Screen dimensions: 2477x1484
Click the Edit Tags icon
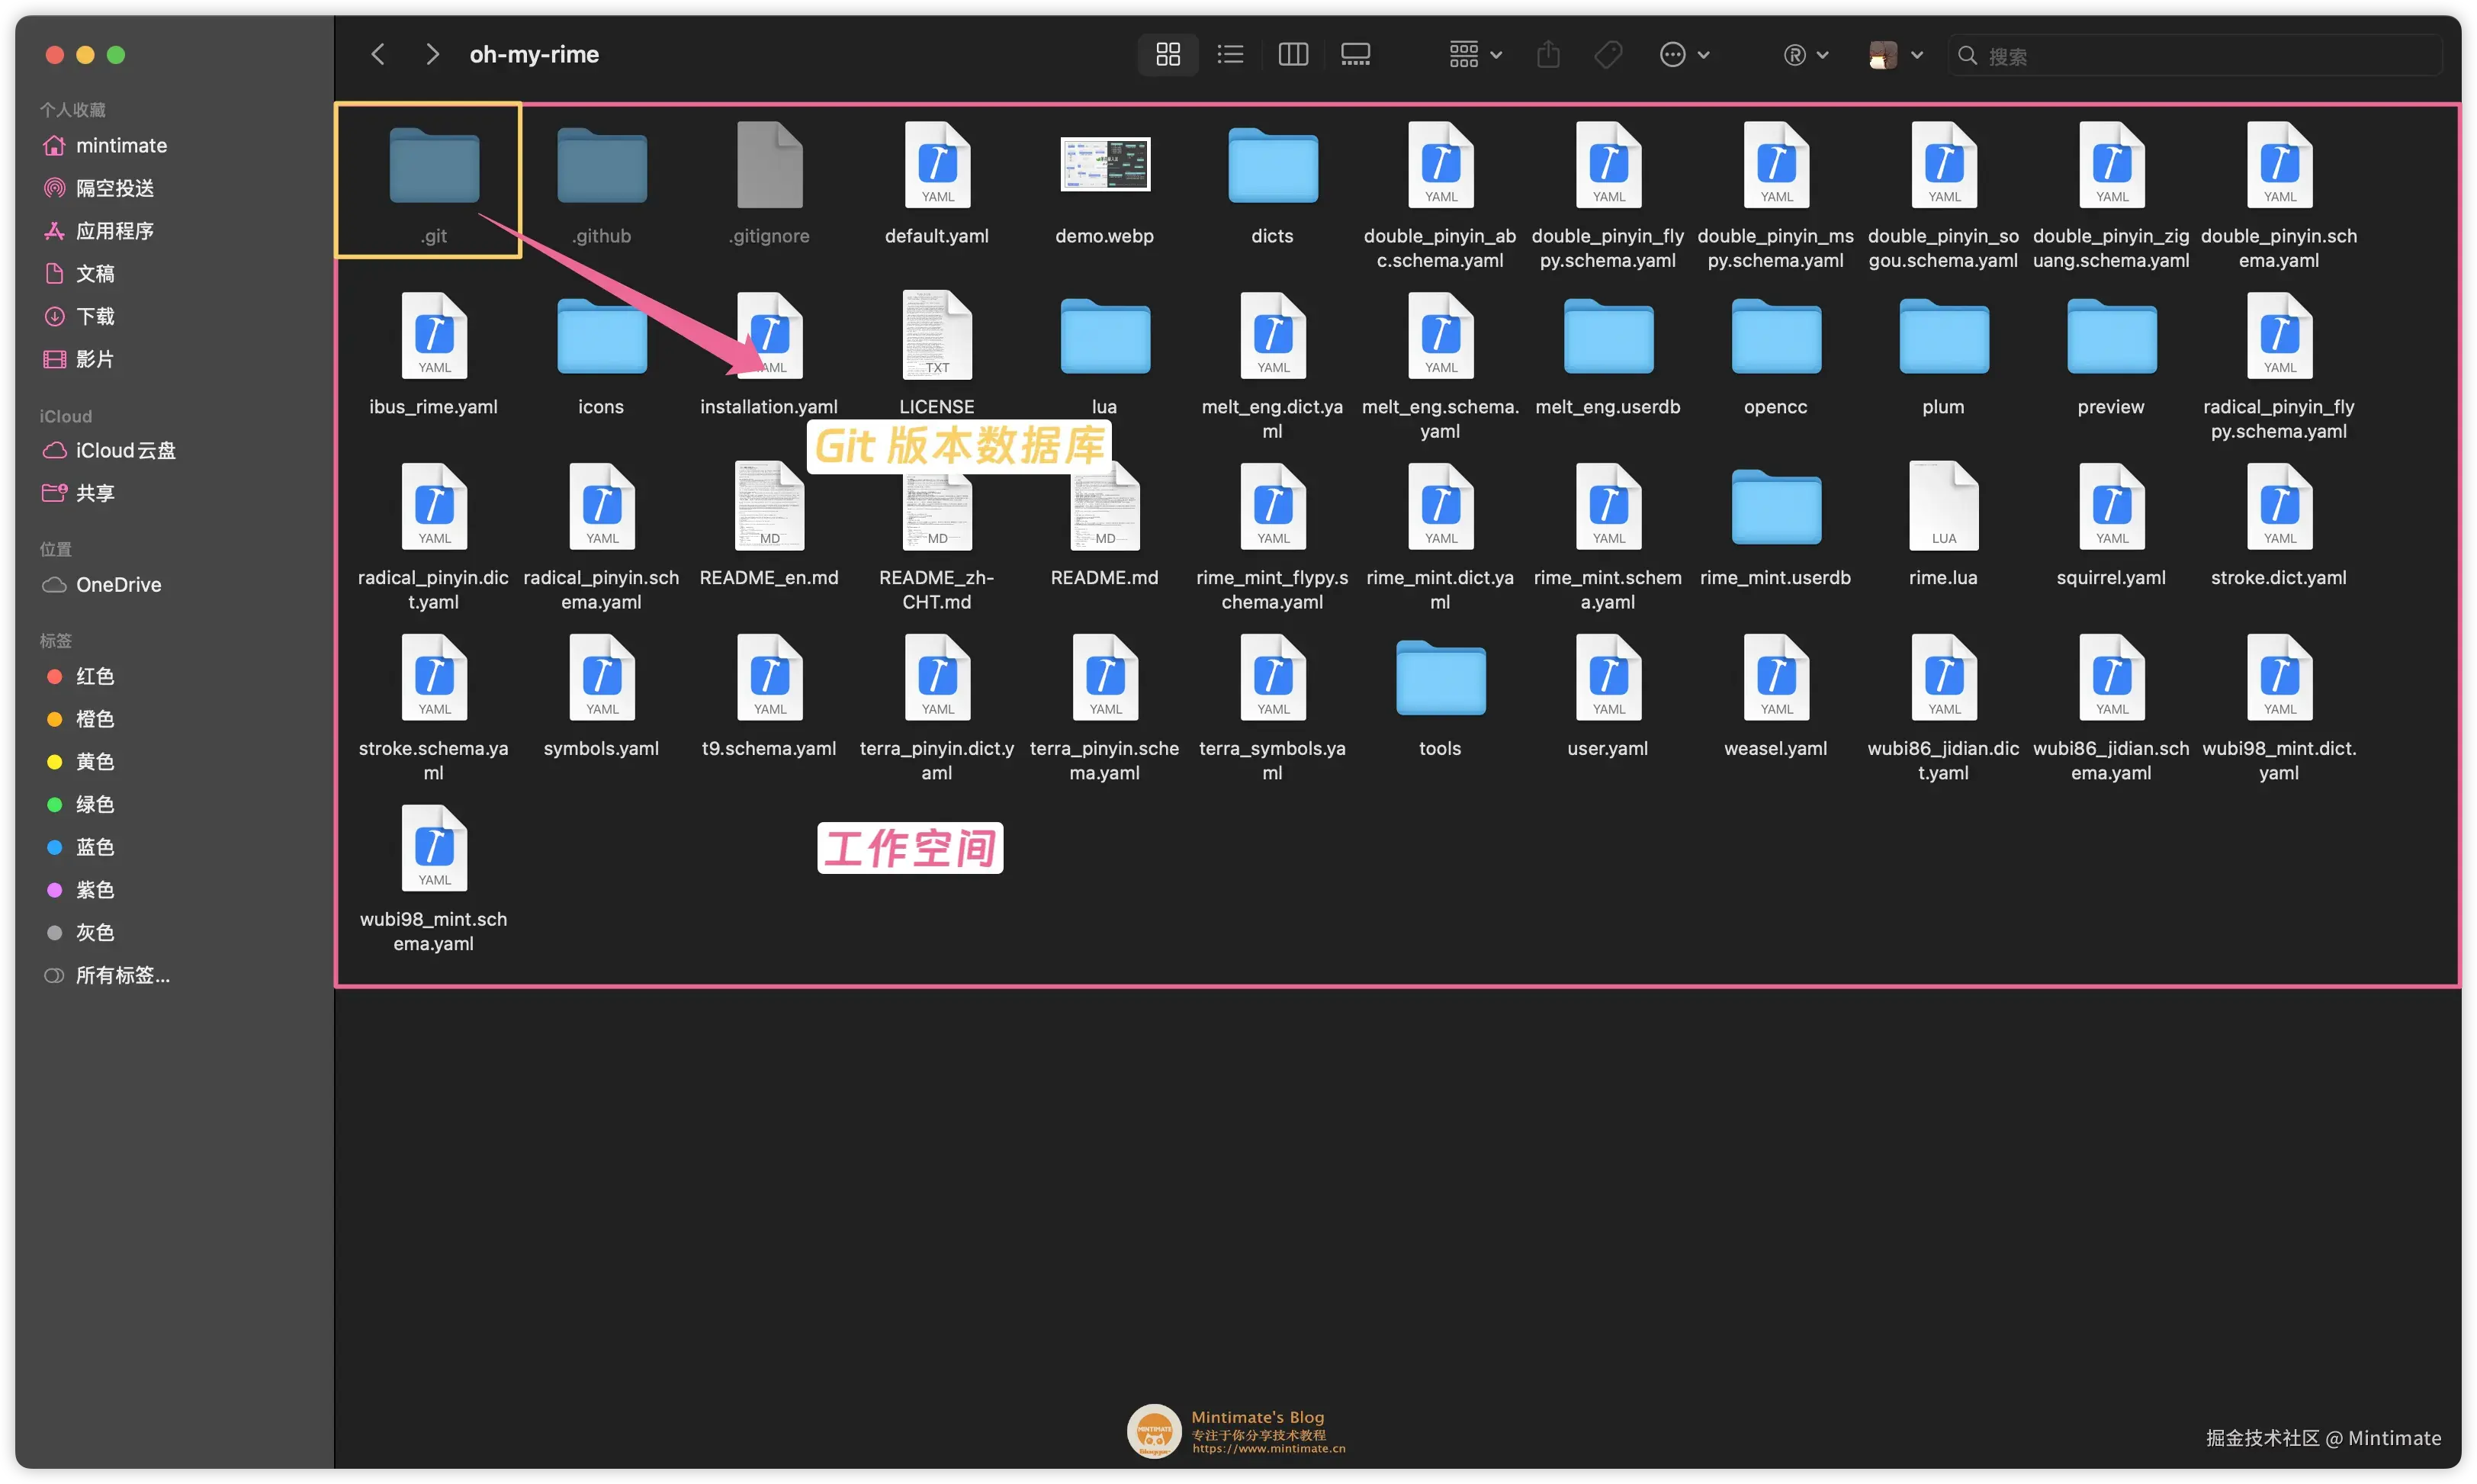tap(1608, 55)
